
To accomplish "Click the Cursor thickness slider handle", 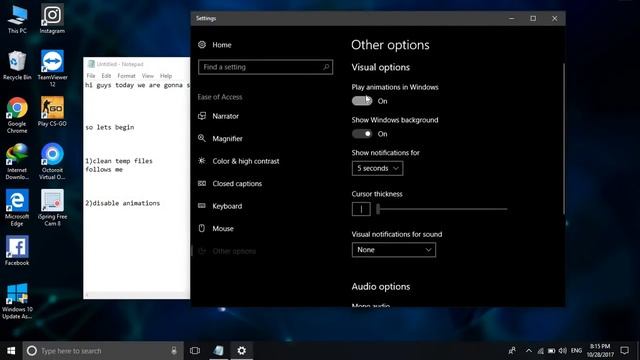I will (x=378, y=209).
